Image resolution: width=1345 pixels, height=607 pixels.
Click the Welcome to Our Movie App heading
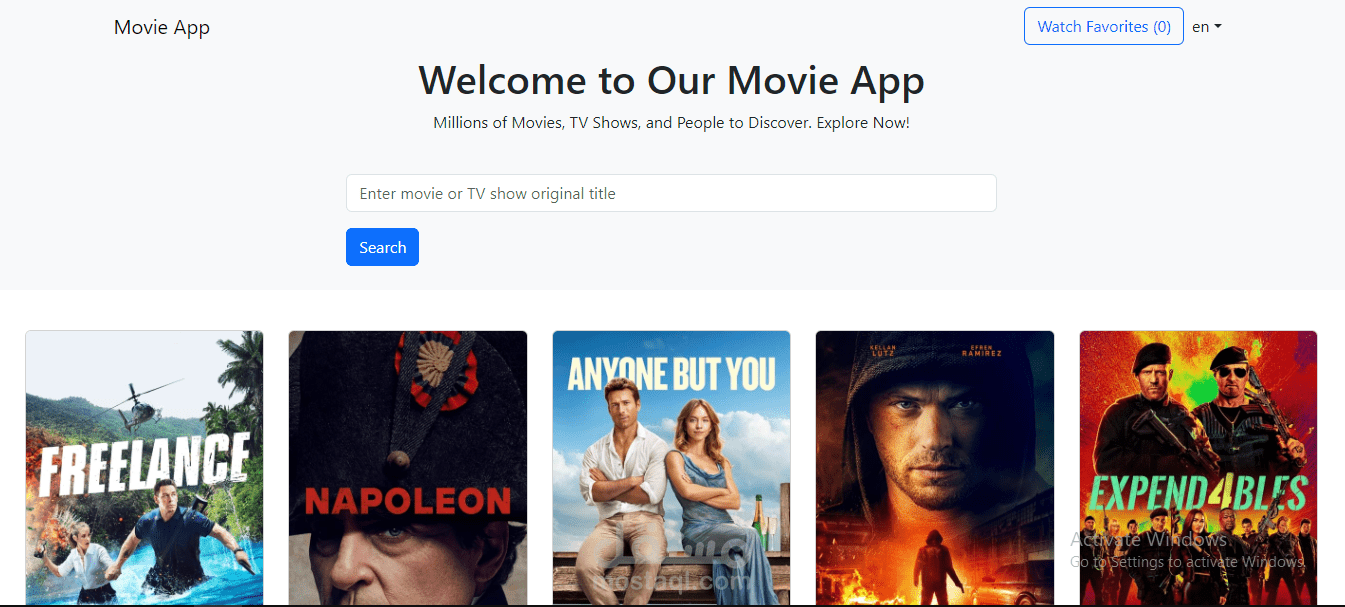coord(671,80)
